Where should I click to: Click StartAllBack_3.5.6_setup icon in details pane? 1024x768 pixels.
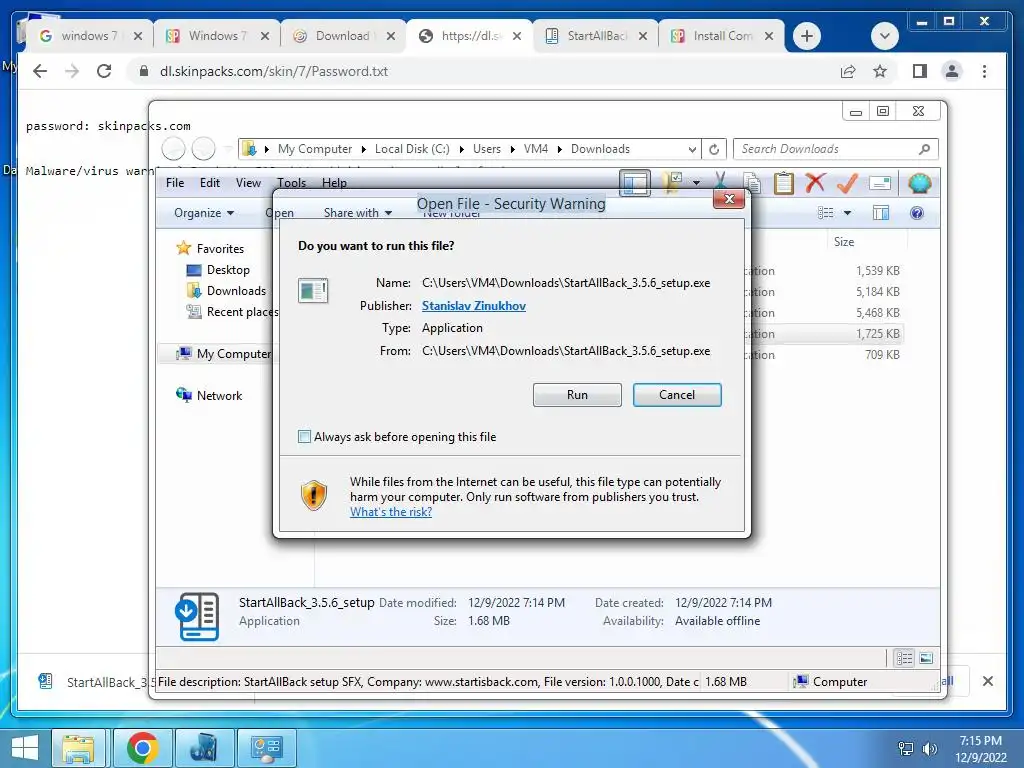tap(197, 616)
